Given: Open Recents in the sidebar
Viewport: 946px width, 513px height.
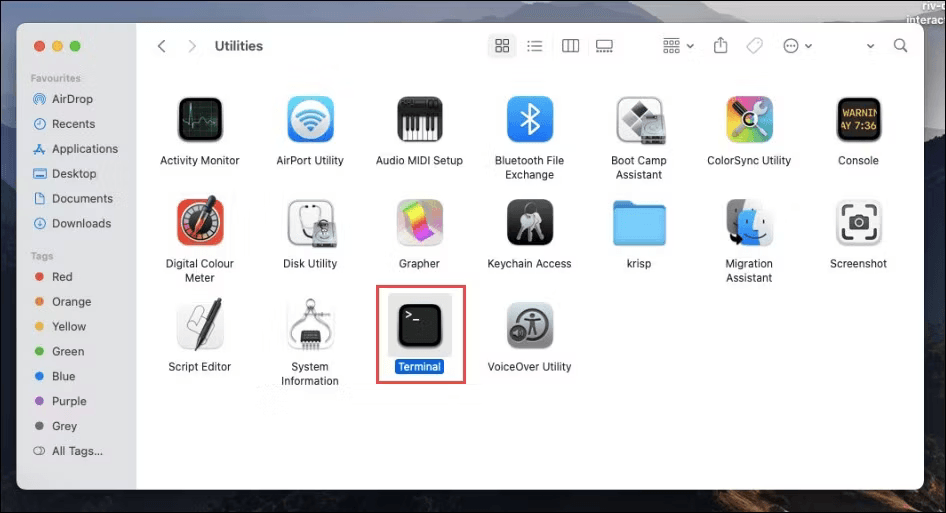Looking at the screenshot, I should [63, 124].
